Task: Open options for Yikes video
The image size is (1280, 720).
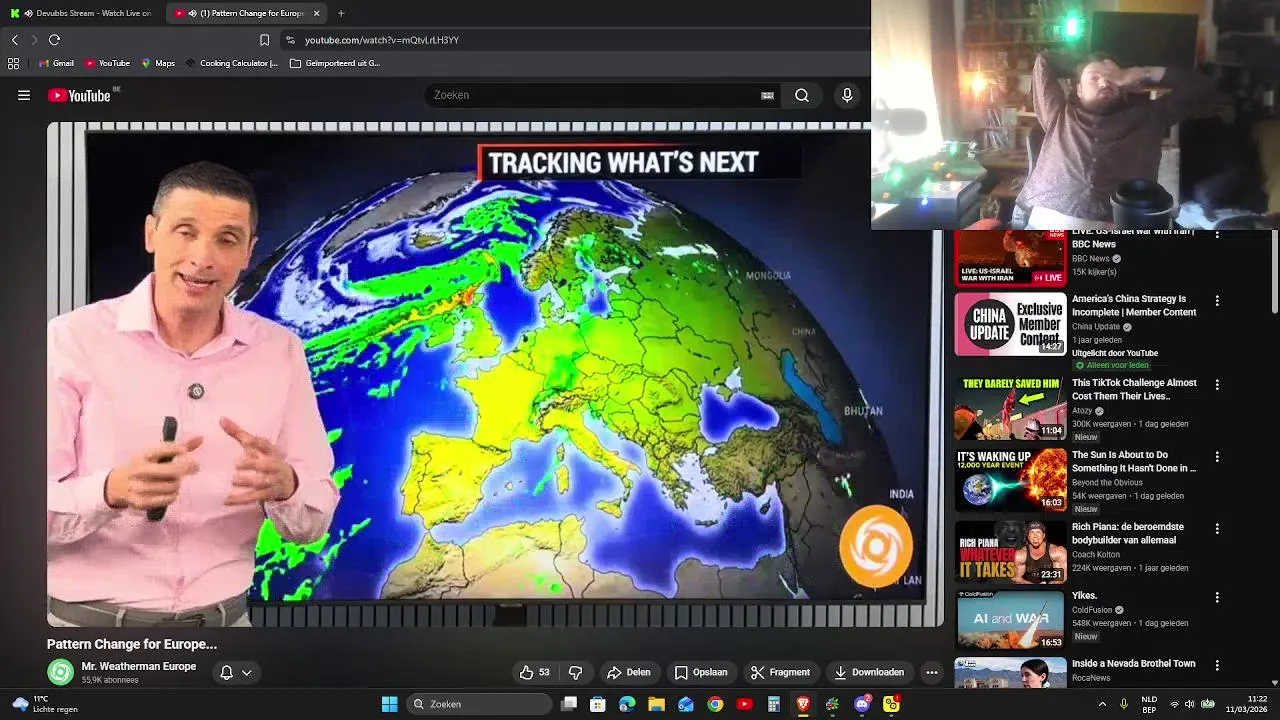Action: click(x=1217, y=597)
